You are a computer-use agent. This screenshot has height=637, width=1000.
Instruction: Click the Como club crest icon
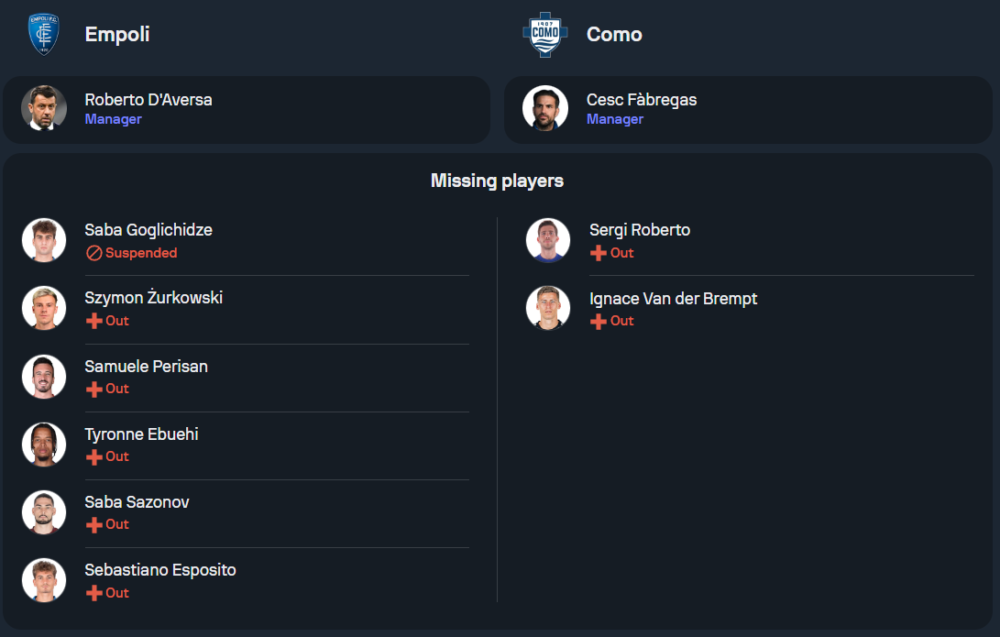[545, 34]
